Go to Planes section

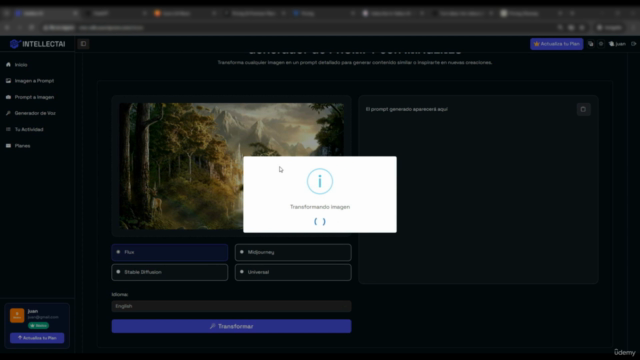tap(22, 146)
